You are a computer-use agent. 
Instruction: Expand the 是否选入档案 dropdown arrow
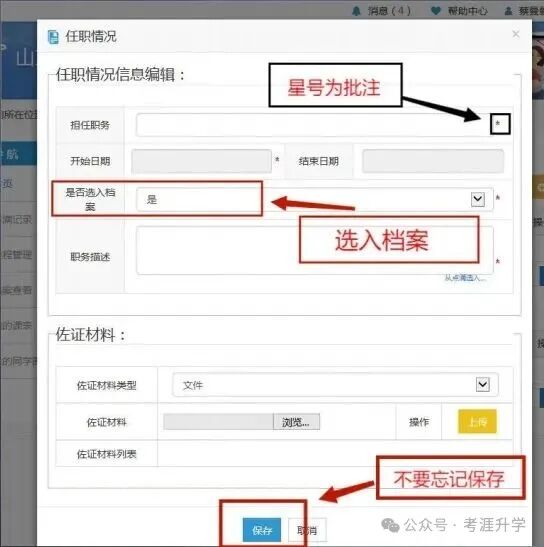pos(478,199)
